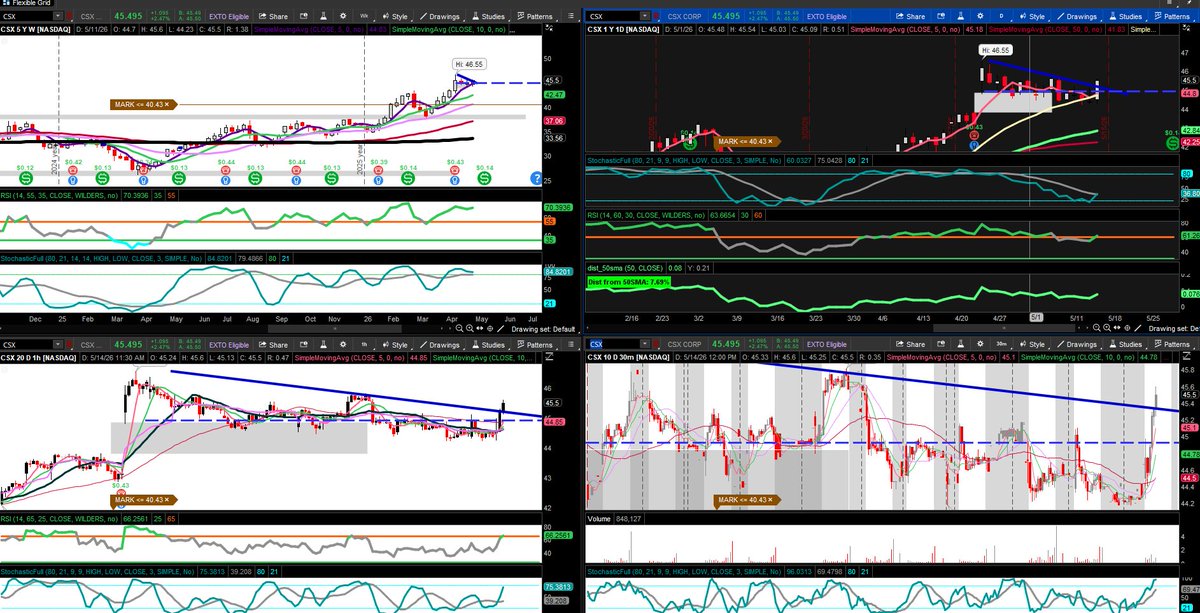Viewport: 1200px width, 613px height.
Task: Open Studies menu in the daily chart
Action: [1128, 17]
